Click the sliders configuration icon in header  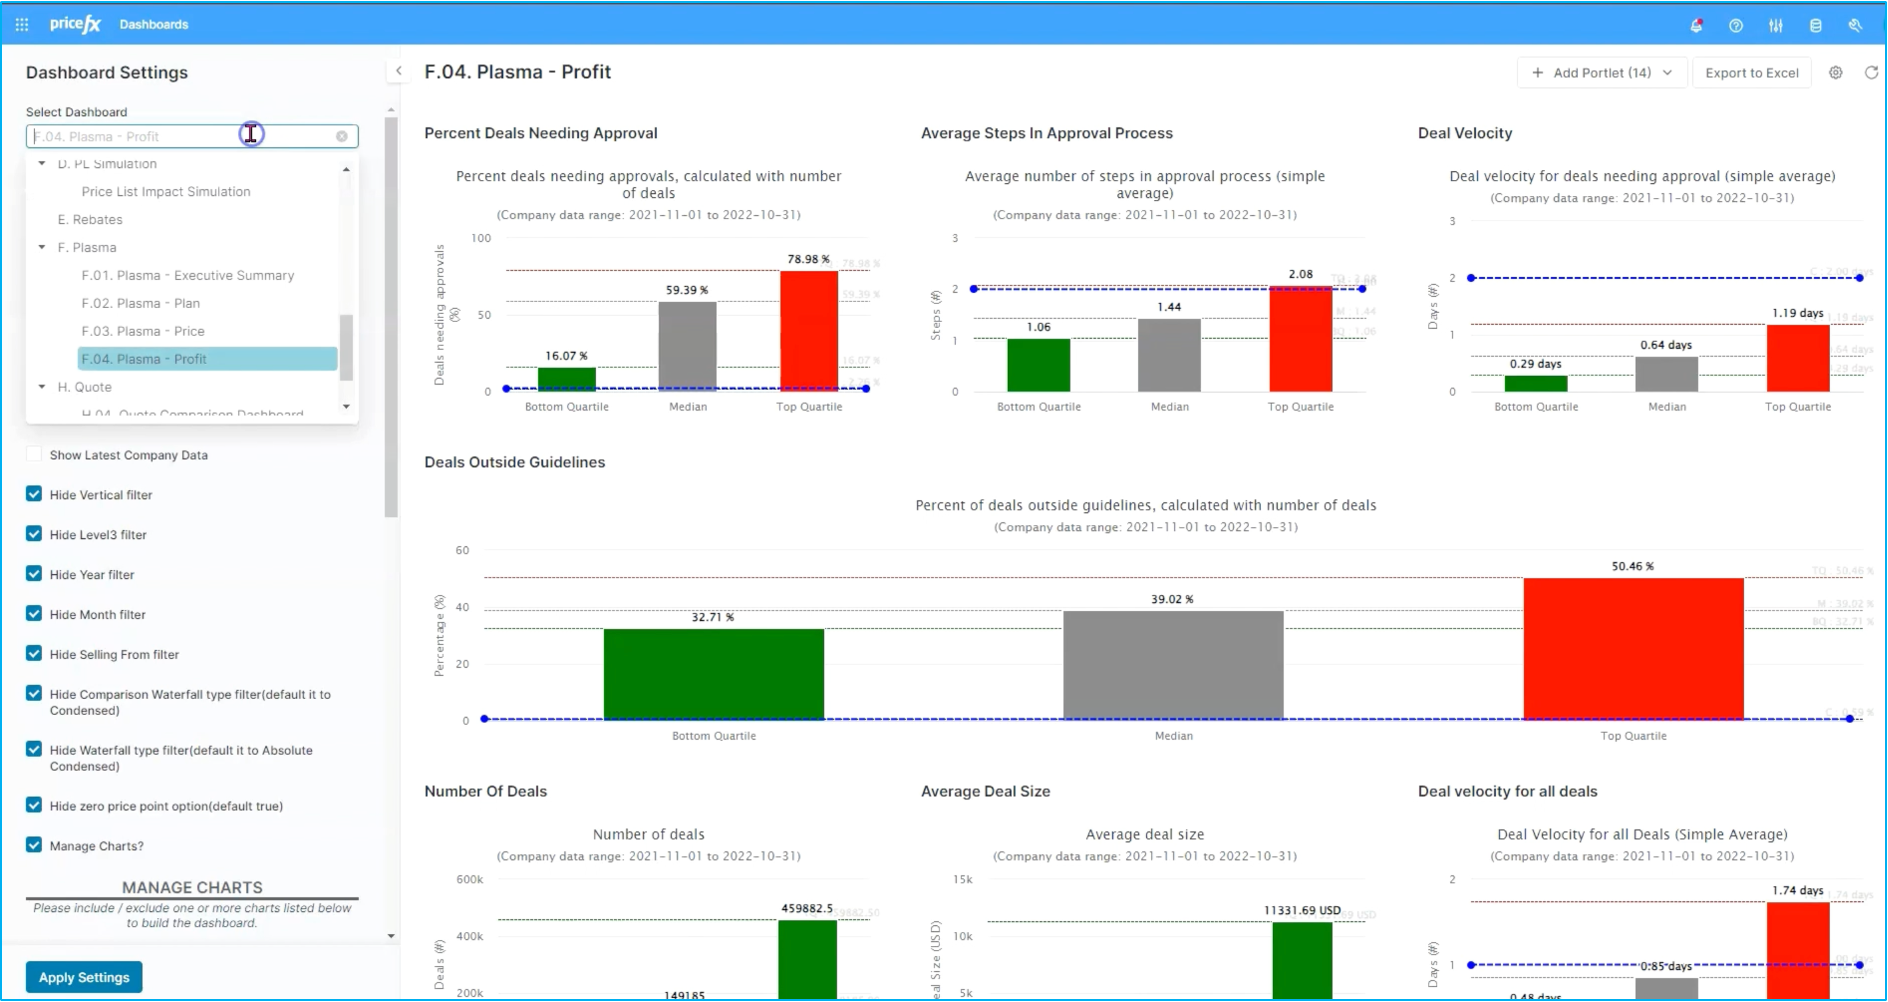(1776, 25)
